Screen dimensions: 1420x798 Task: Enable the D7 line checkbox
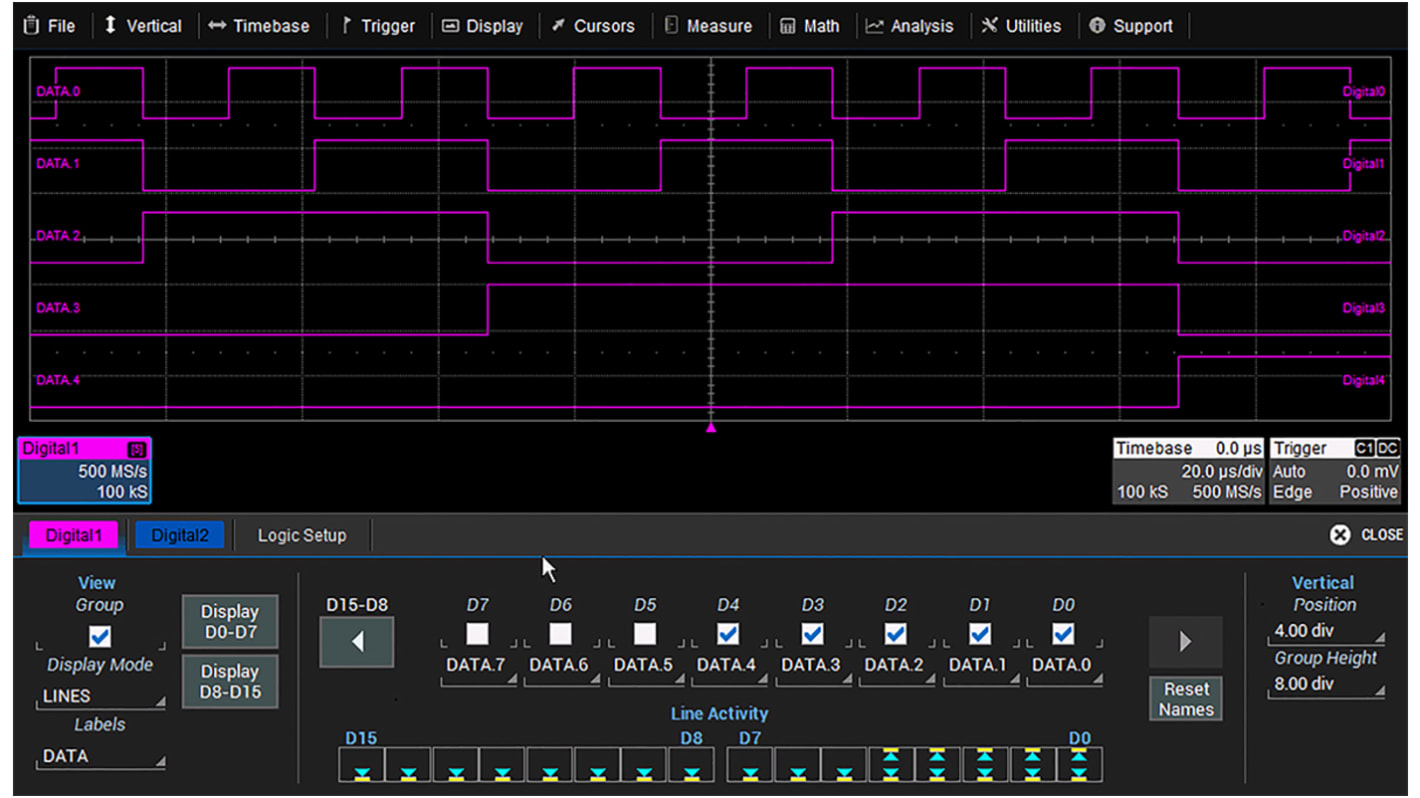477,634
